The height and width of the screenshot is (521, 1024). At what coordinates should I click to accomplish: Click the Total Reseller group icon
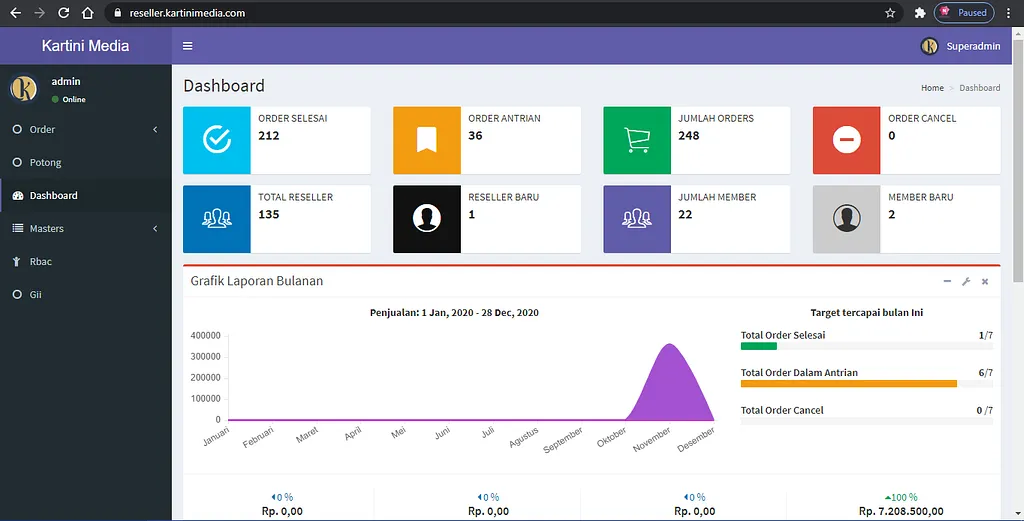[217, 219]
